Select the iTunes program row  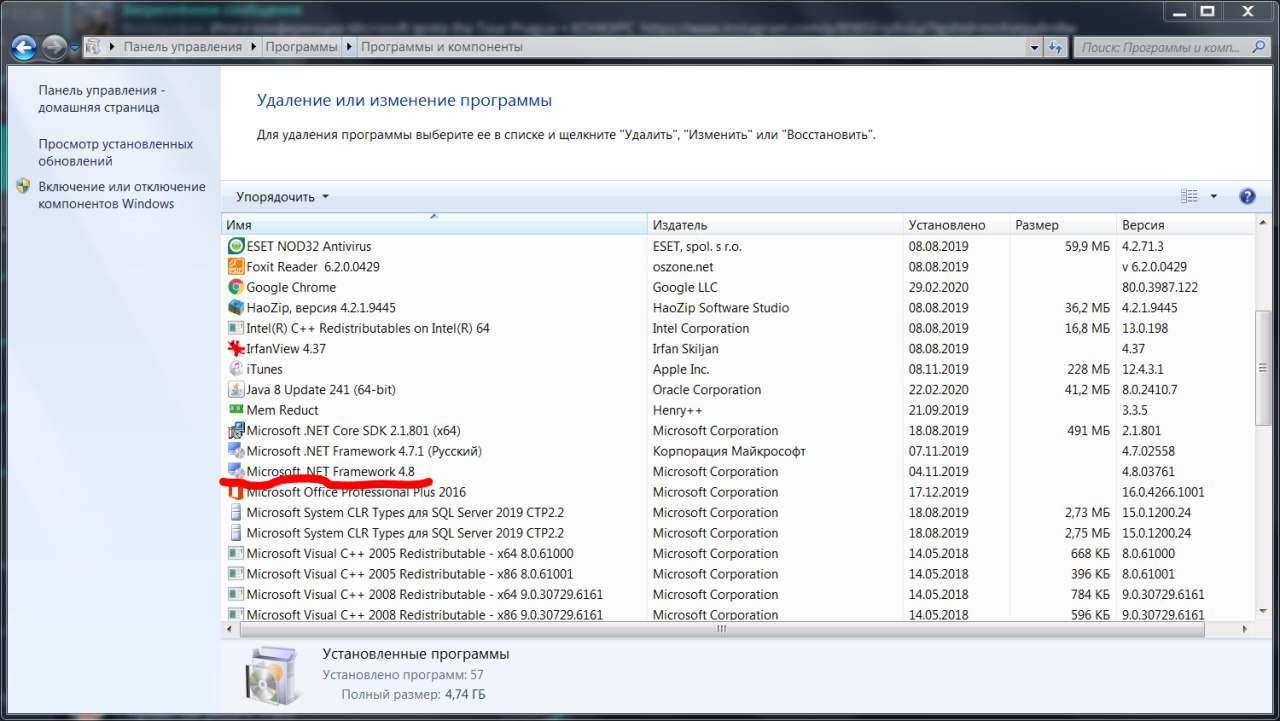click(737, 369)
